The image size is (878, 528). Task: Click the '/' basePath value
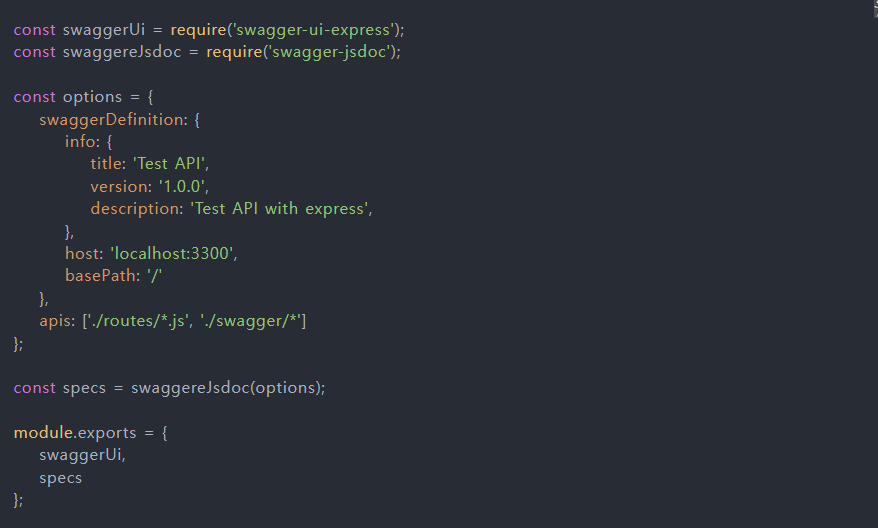pyautogui.click(x=155, y=276)
